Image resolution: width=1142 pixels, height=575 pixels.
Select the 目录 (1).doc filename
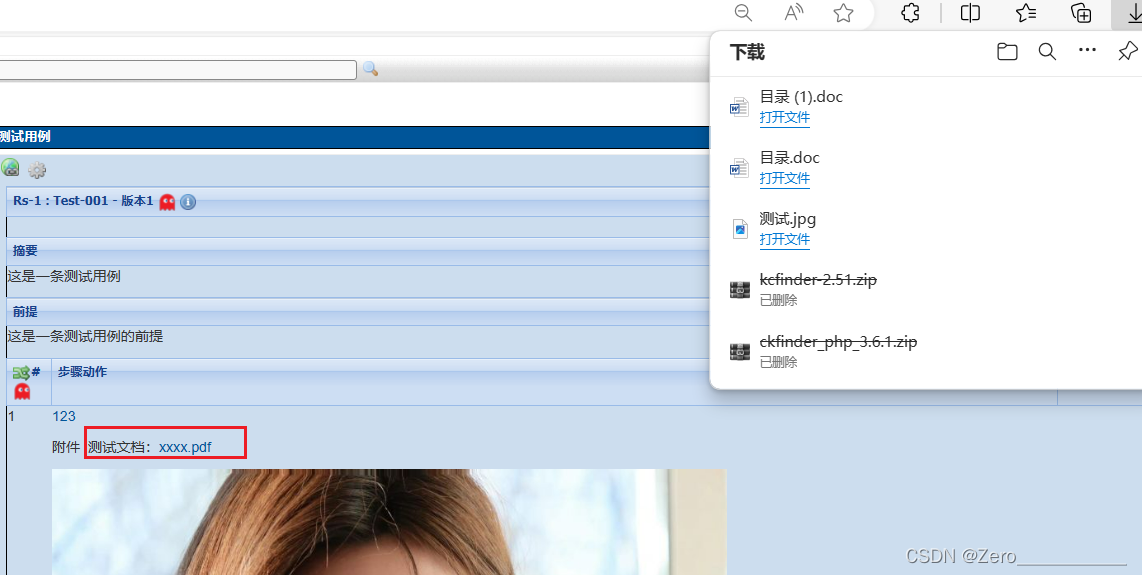pos(801,96)
